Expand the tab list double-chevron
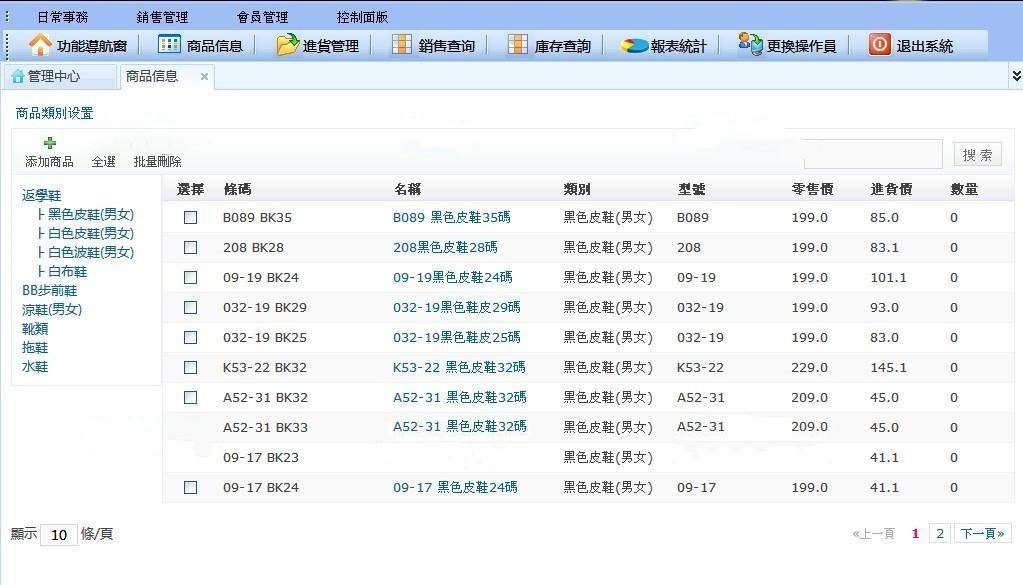 click(1016, 76)
